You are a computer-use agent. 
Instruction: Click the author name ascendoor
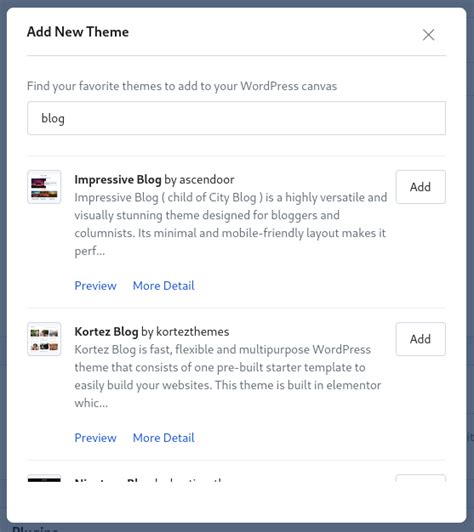(207, 179)
